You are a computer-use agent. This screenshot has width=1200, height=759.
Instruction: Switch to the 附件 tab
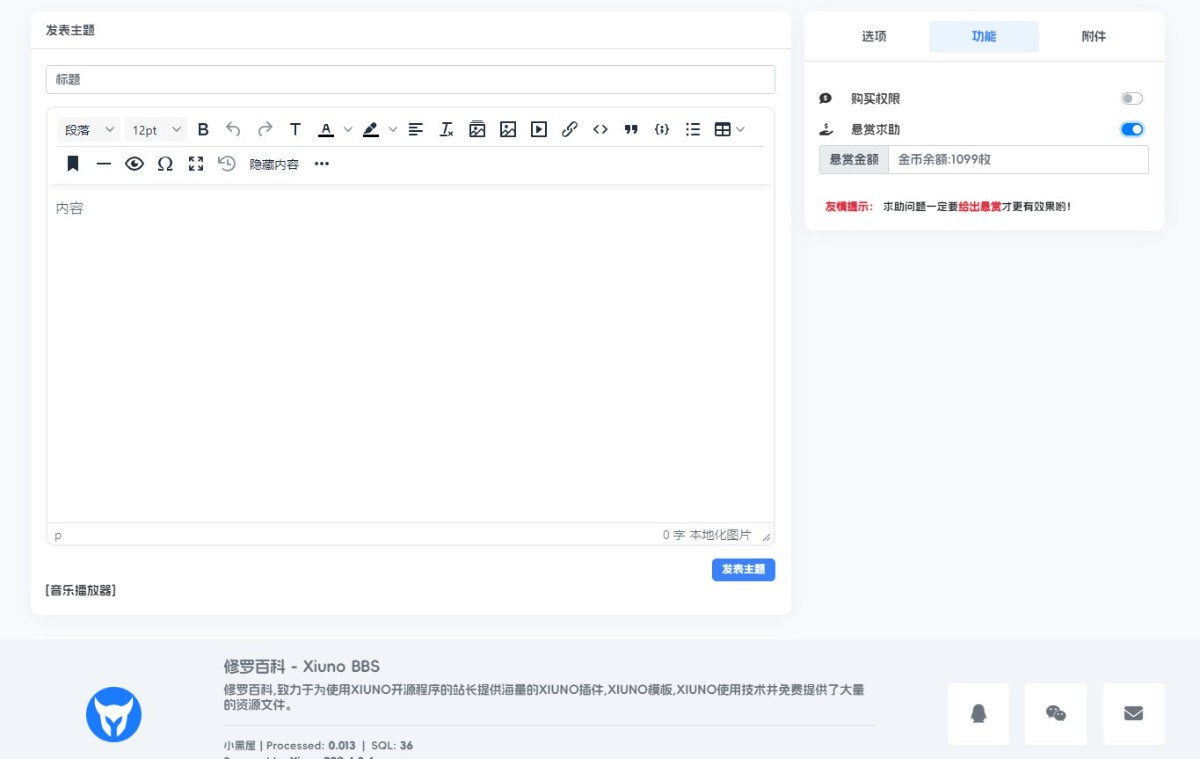pyautogui.click(x=1094, y=36)
